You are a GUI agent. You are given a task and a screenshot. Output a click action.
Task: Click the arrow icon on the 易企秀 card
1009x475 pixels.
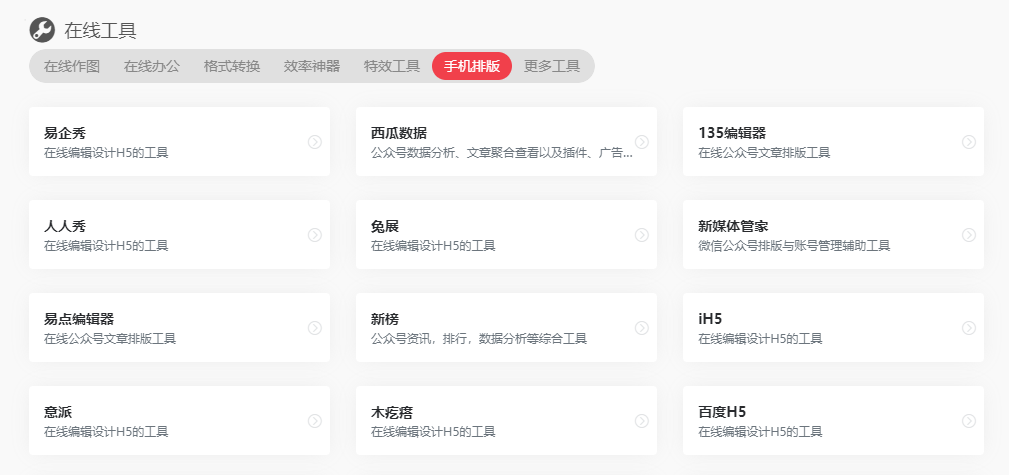pyautogui.click(x=315, y=142)
